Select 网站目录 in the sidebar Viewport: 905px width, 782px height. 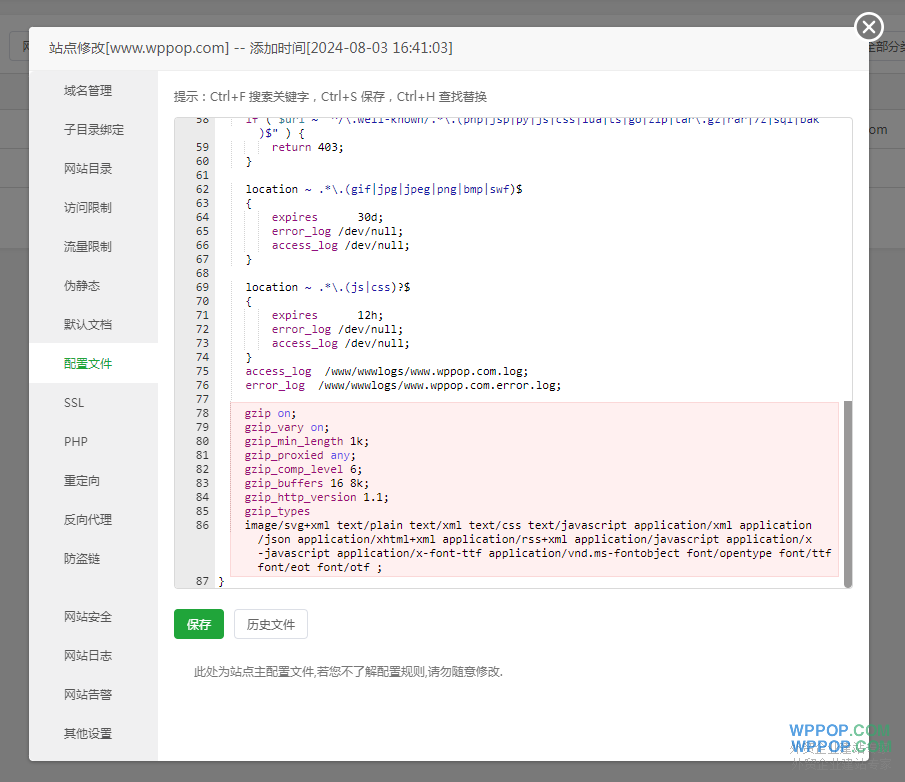click(88, 169)
